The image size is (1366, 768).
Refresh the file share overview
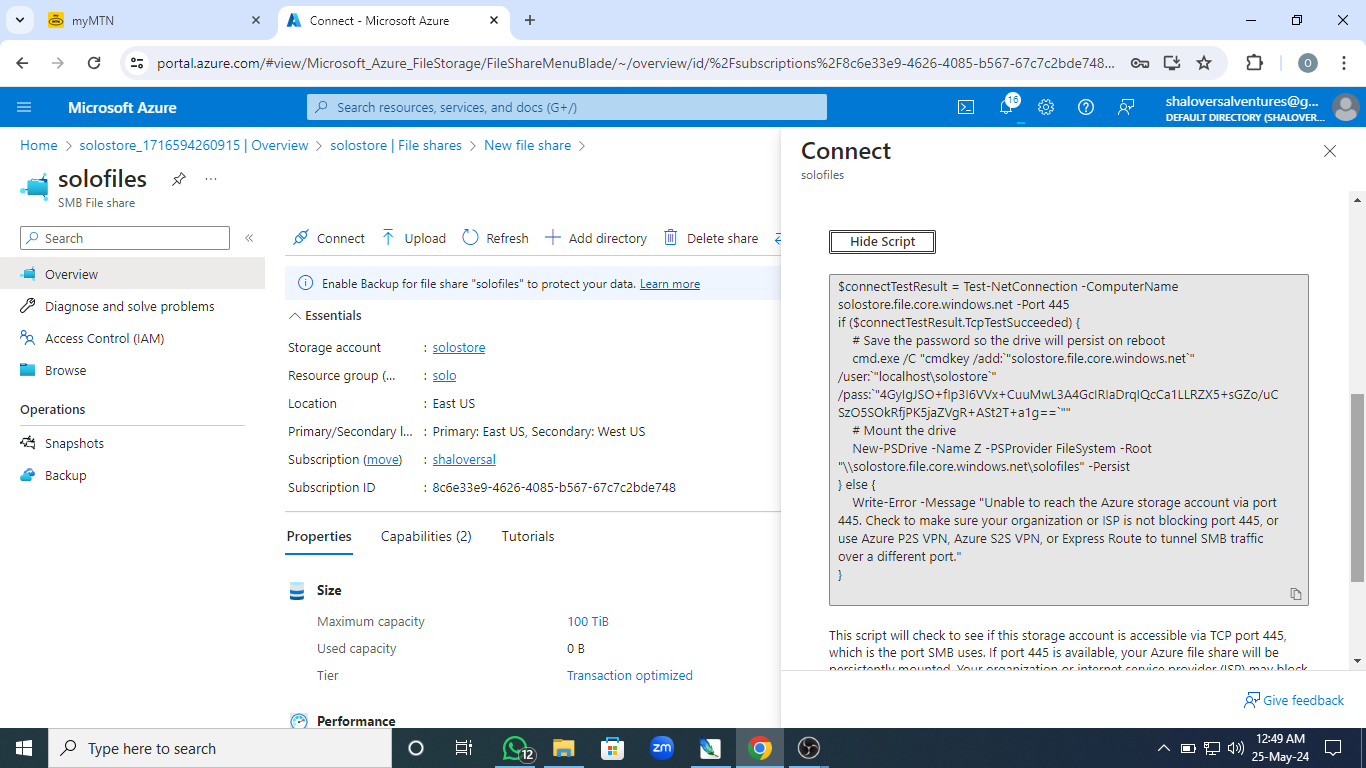coord(495,238)
